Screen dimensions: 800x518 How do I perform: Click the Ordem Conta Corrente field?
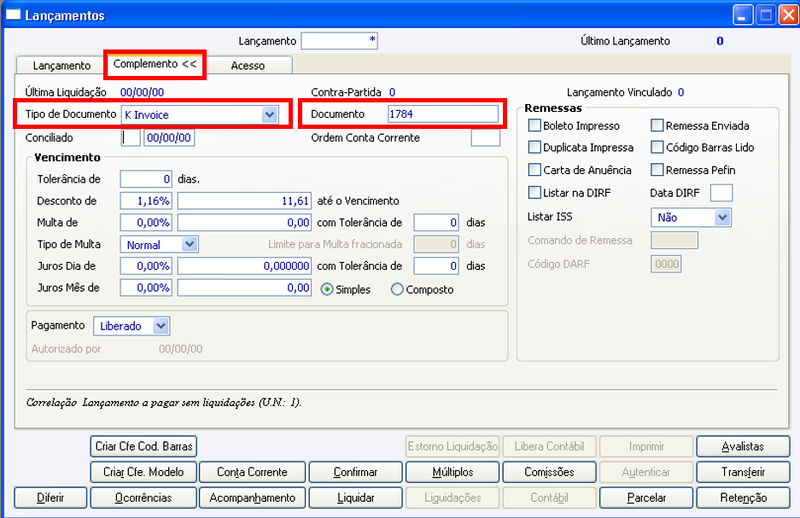[485, 138]
